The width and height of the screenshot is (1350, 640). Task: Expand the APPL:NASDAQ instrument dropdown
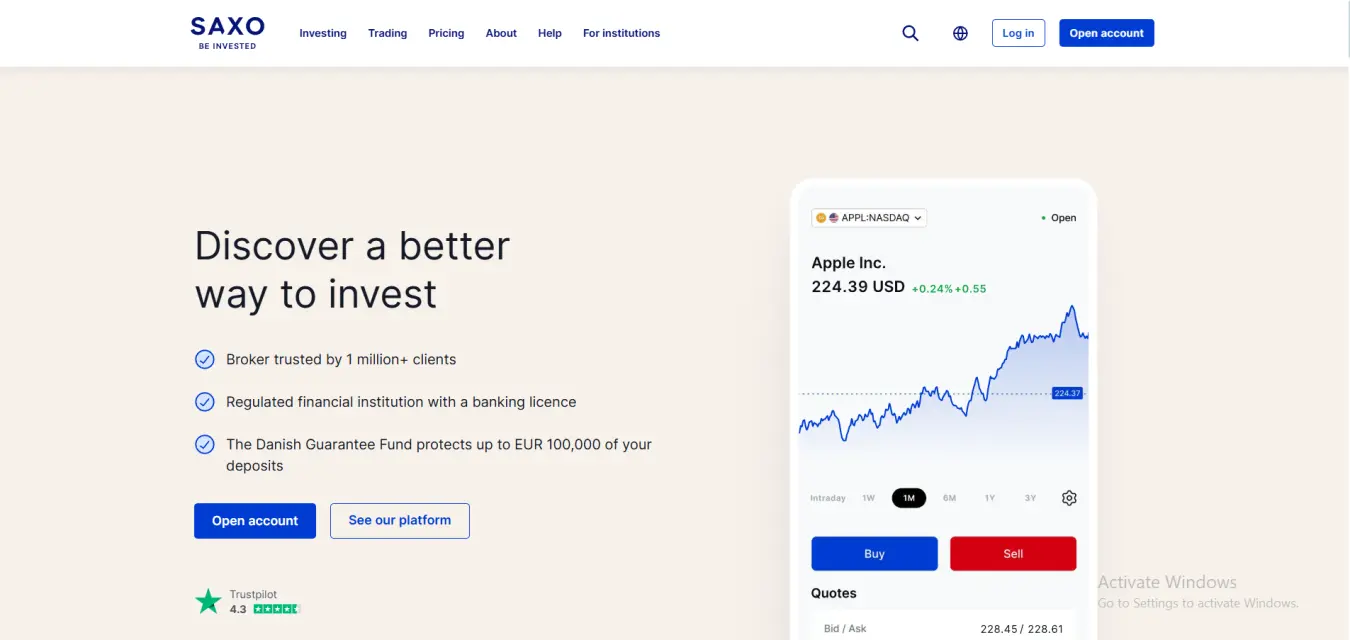(x=869, y=217)
